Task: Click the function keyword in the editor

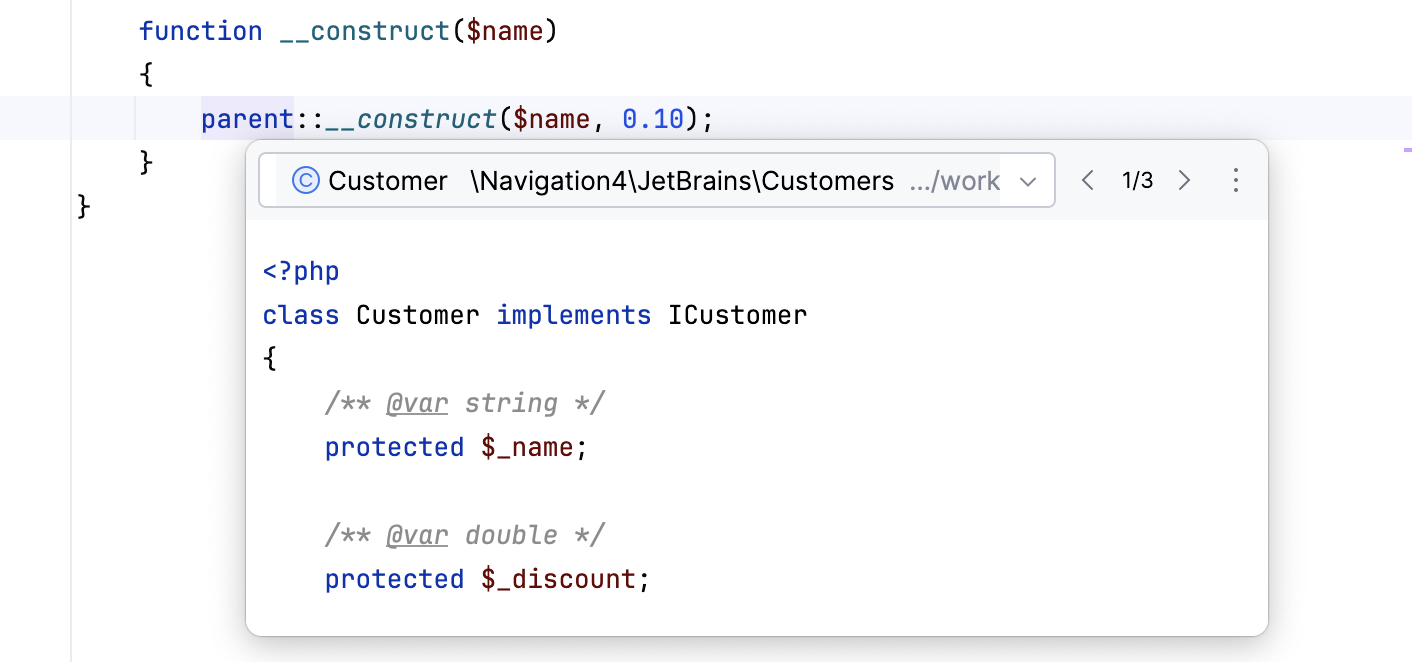Action: 200,31
